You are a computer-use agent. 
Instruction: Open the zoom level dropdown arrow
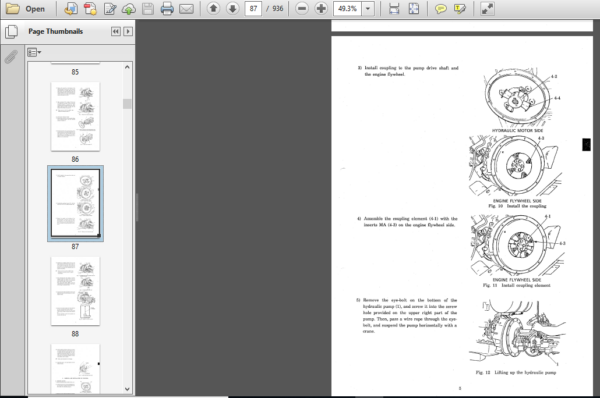tap(368, 8)
